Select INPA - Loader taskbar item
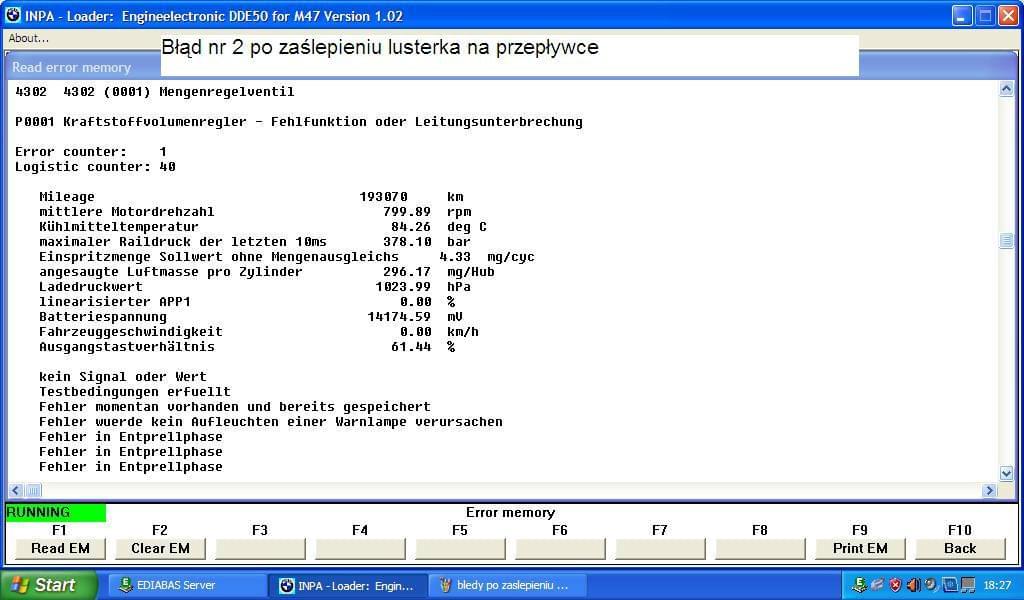The height and width of the screenshot is (600, 1024). pos(348,586)
